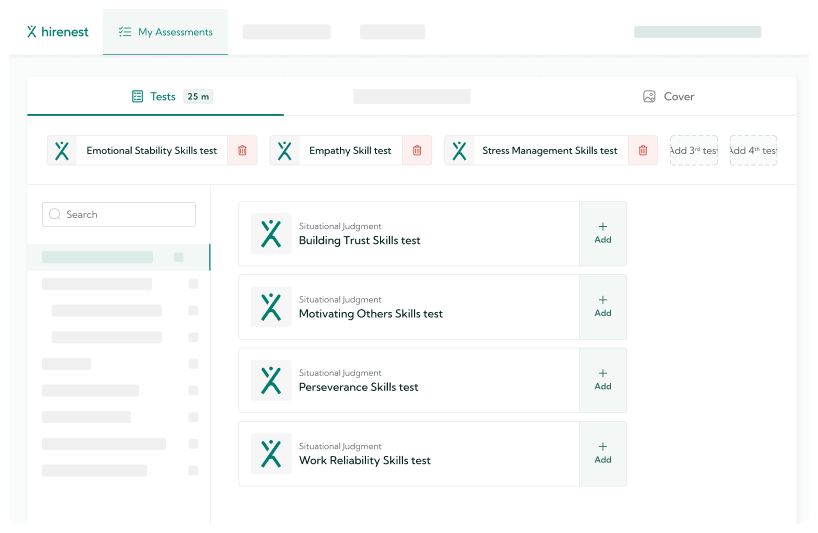Click the Work Reliability Skills test logo thumbnail
The width and height of the screenshot is (818, 533).
click(x=271, y=454)
